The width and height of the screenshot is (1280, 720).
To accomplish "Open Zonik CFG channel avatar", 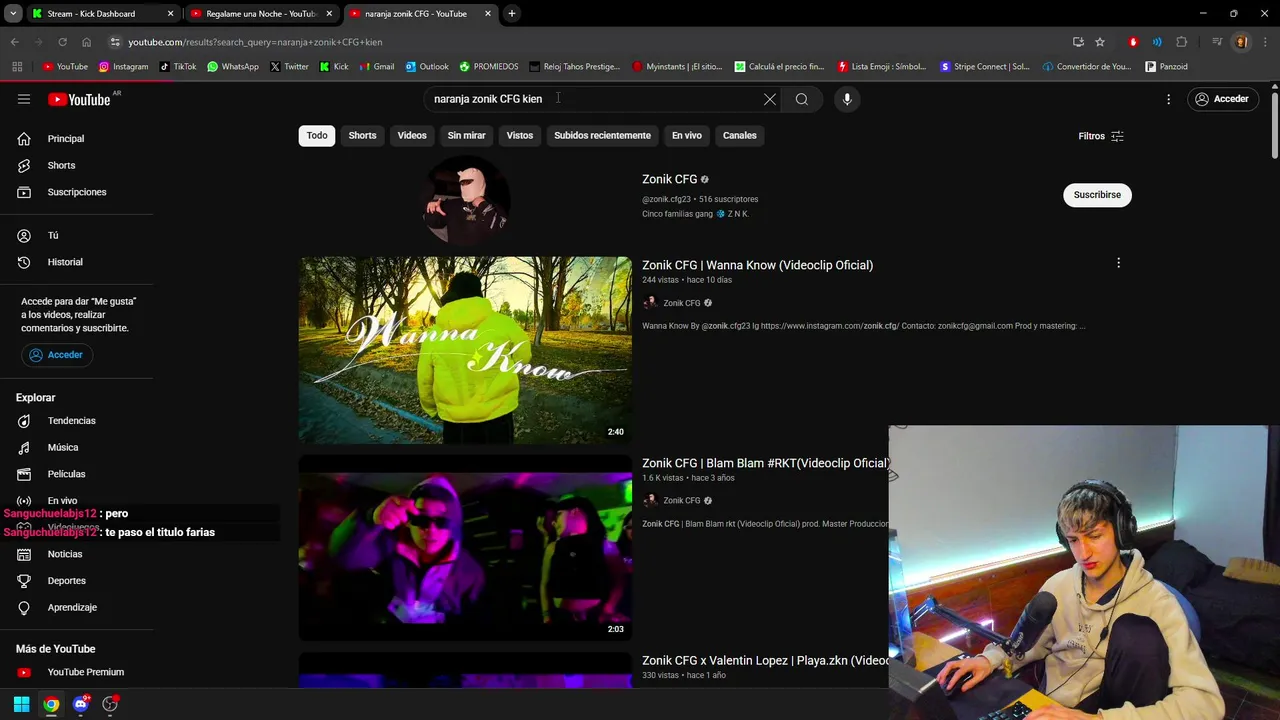I will 465,199.
